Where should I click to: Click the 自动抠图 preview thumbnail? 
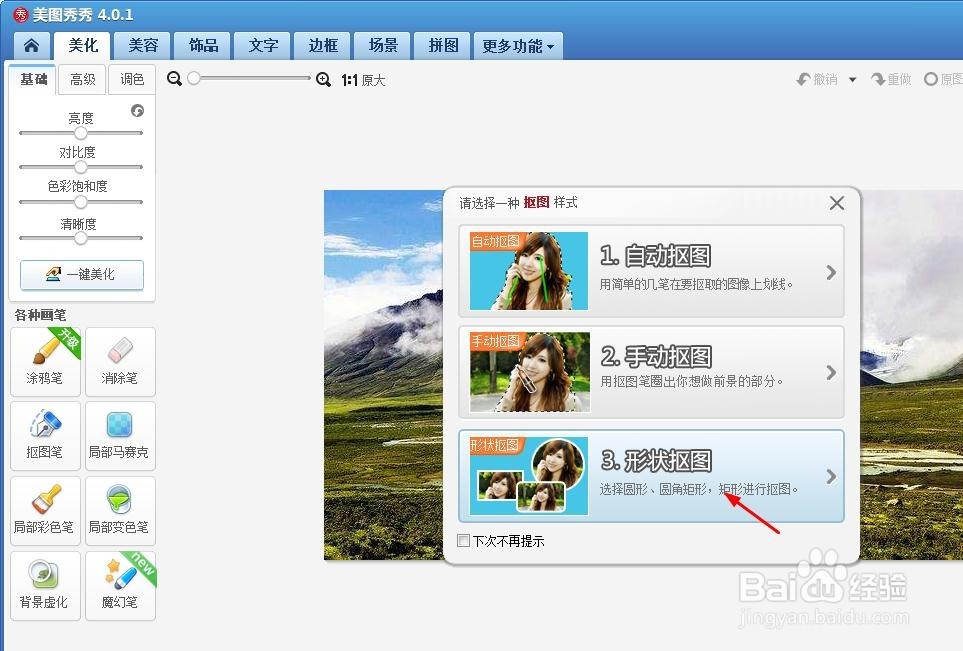click(x=529, y=271)
